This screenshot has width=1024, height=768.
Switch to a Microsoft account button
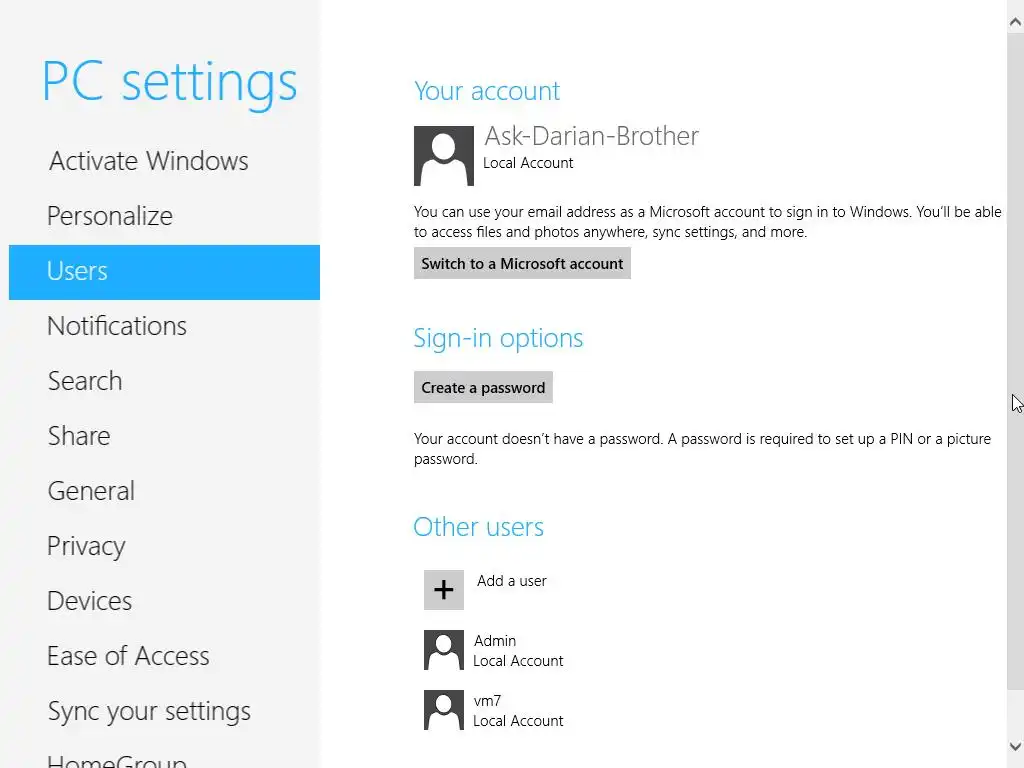[522, 263]
